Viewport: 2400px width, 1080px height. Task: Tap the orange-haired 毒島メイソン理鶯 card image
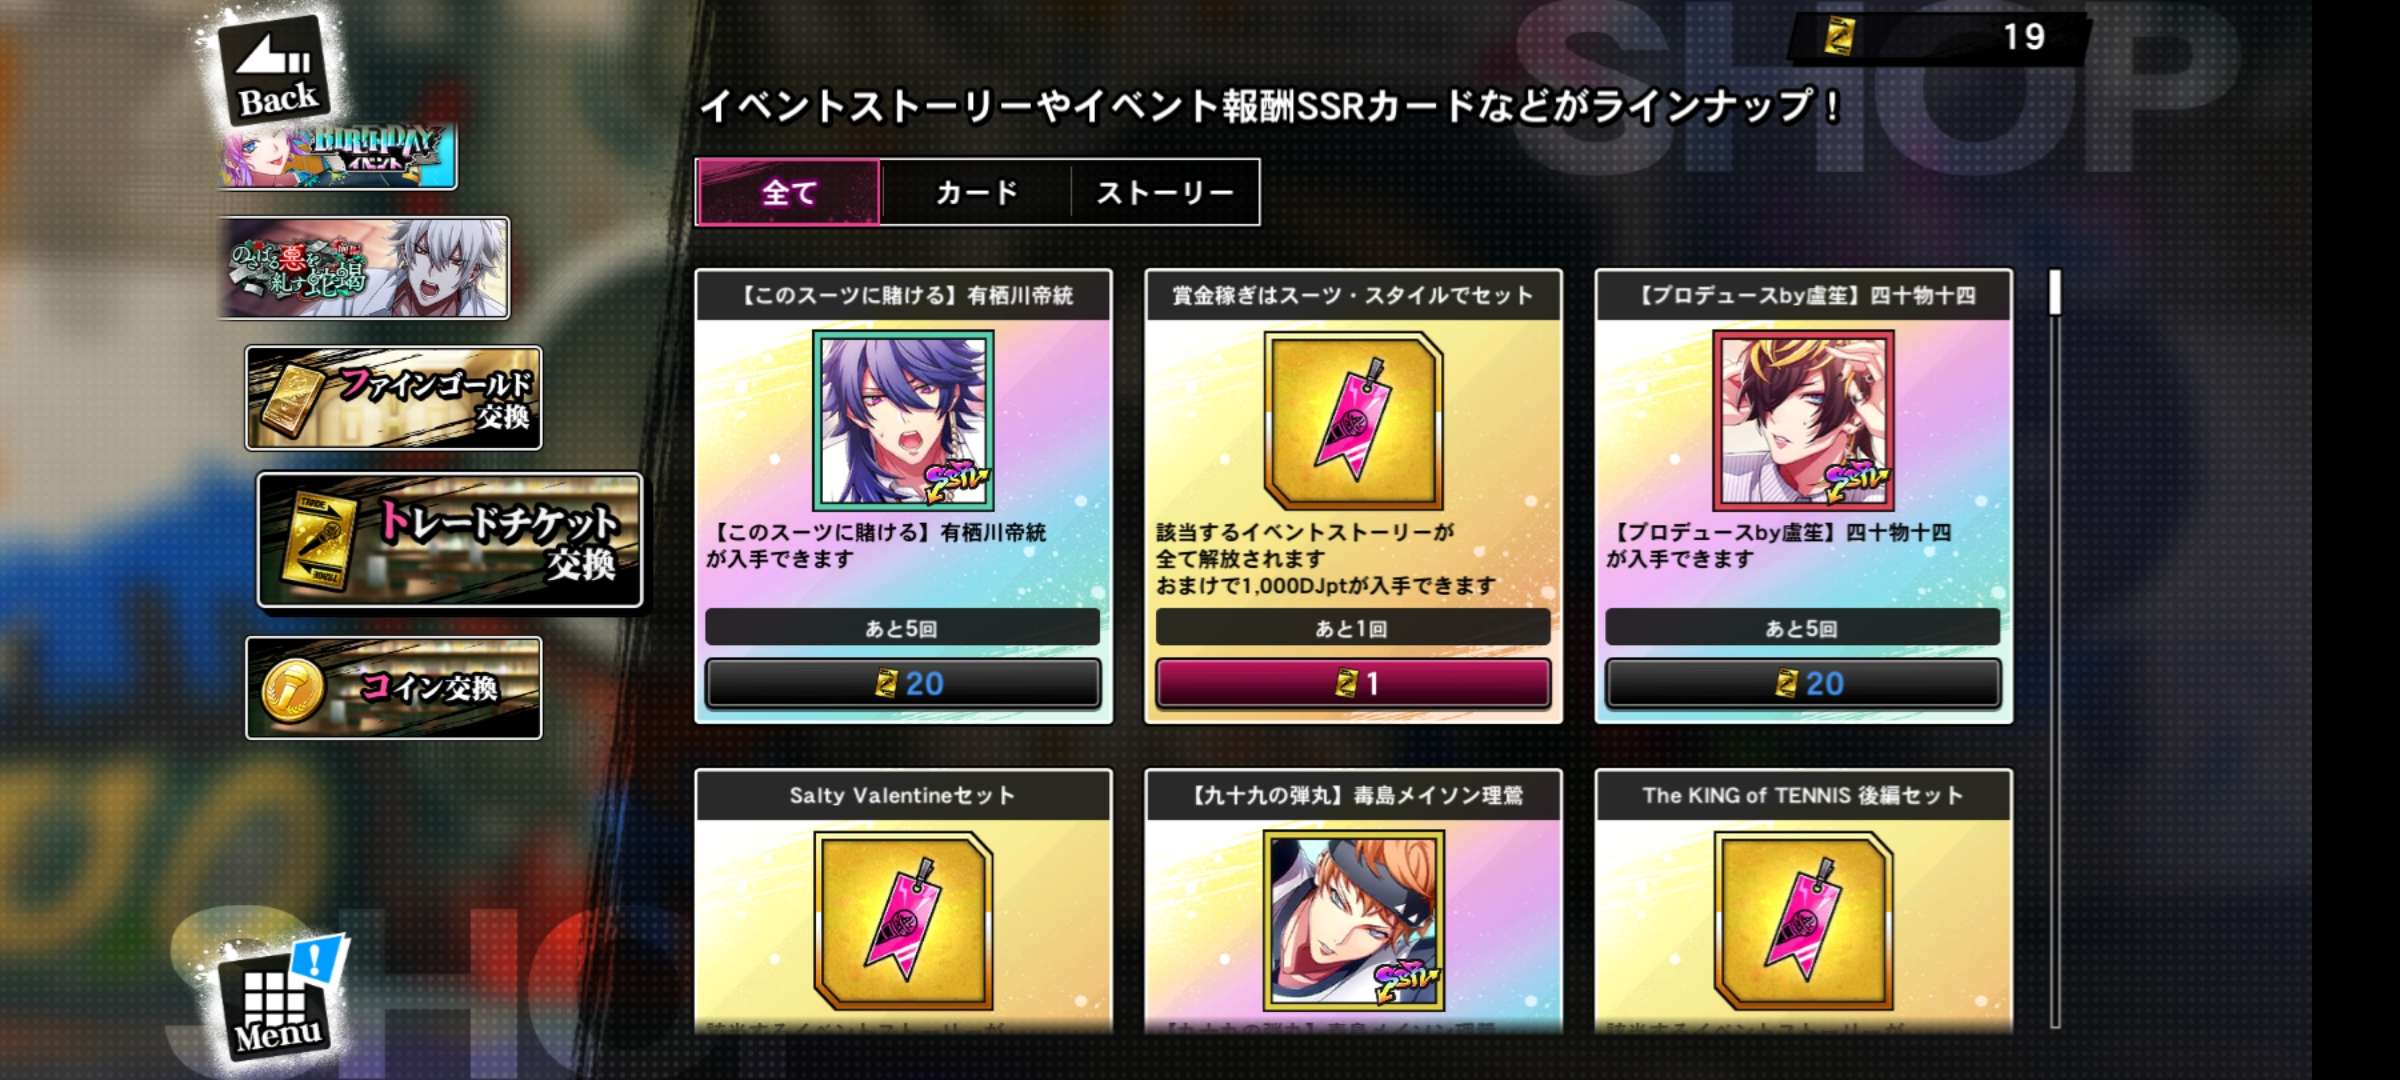1353,920
